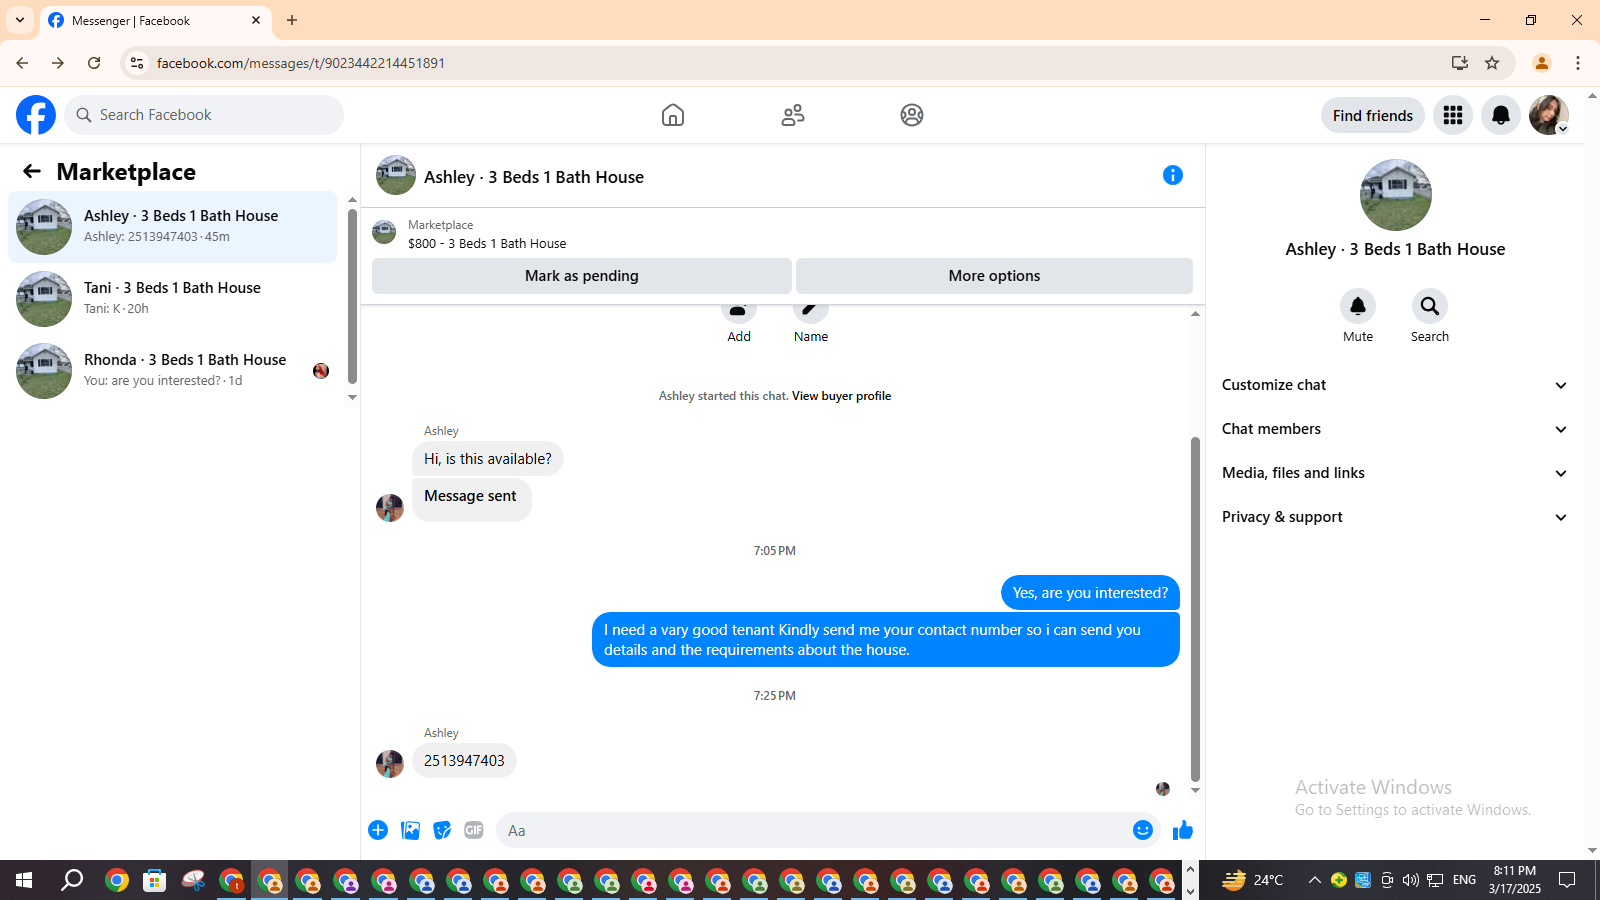Viewport: 1600px width, 900px height.
Task: Open Windows Start menu
Action: (24, 880)
